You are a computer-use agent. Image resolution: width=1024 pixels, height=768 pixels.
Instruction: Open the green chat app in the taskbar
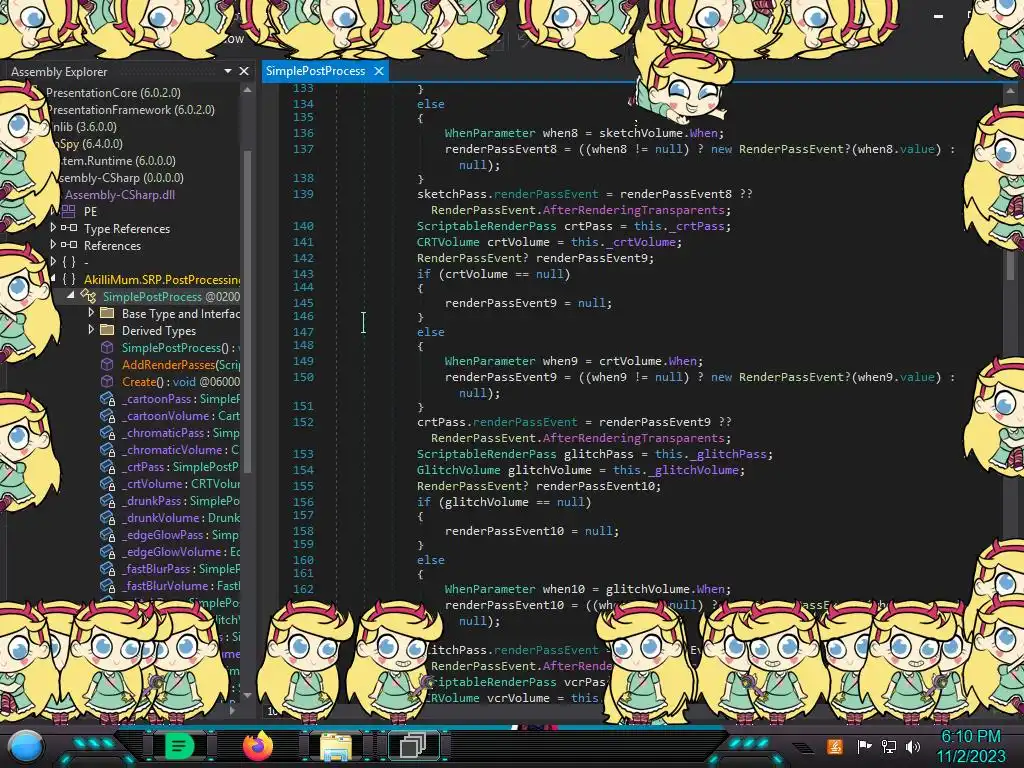pos(179,746)
